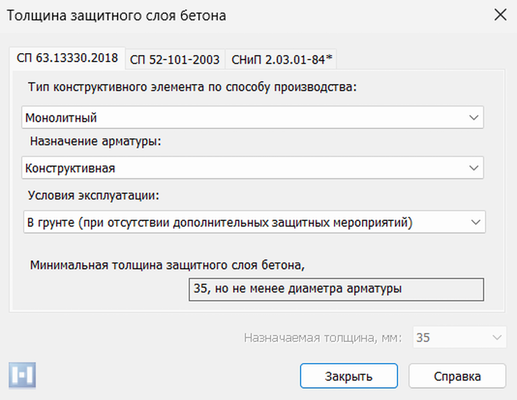
Task: Click the minimum cover thickness result field
Action: [x=336, y=289]
